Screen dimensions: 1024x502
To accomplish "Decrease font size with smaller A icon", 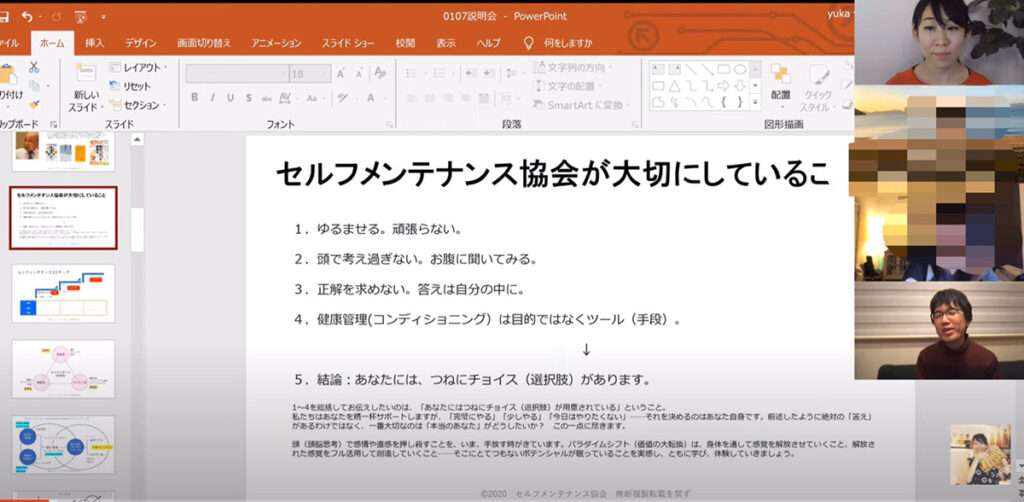I will coord(359,74).
